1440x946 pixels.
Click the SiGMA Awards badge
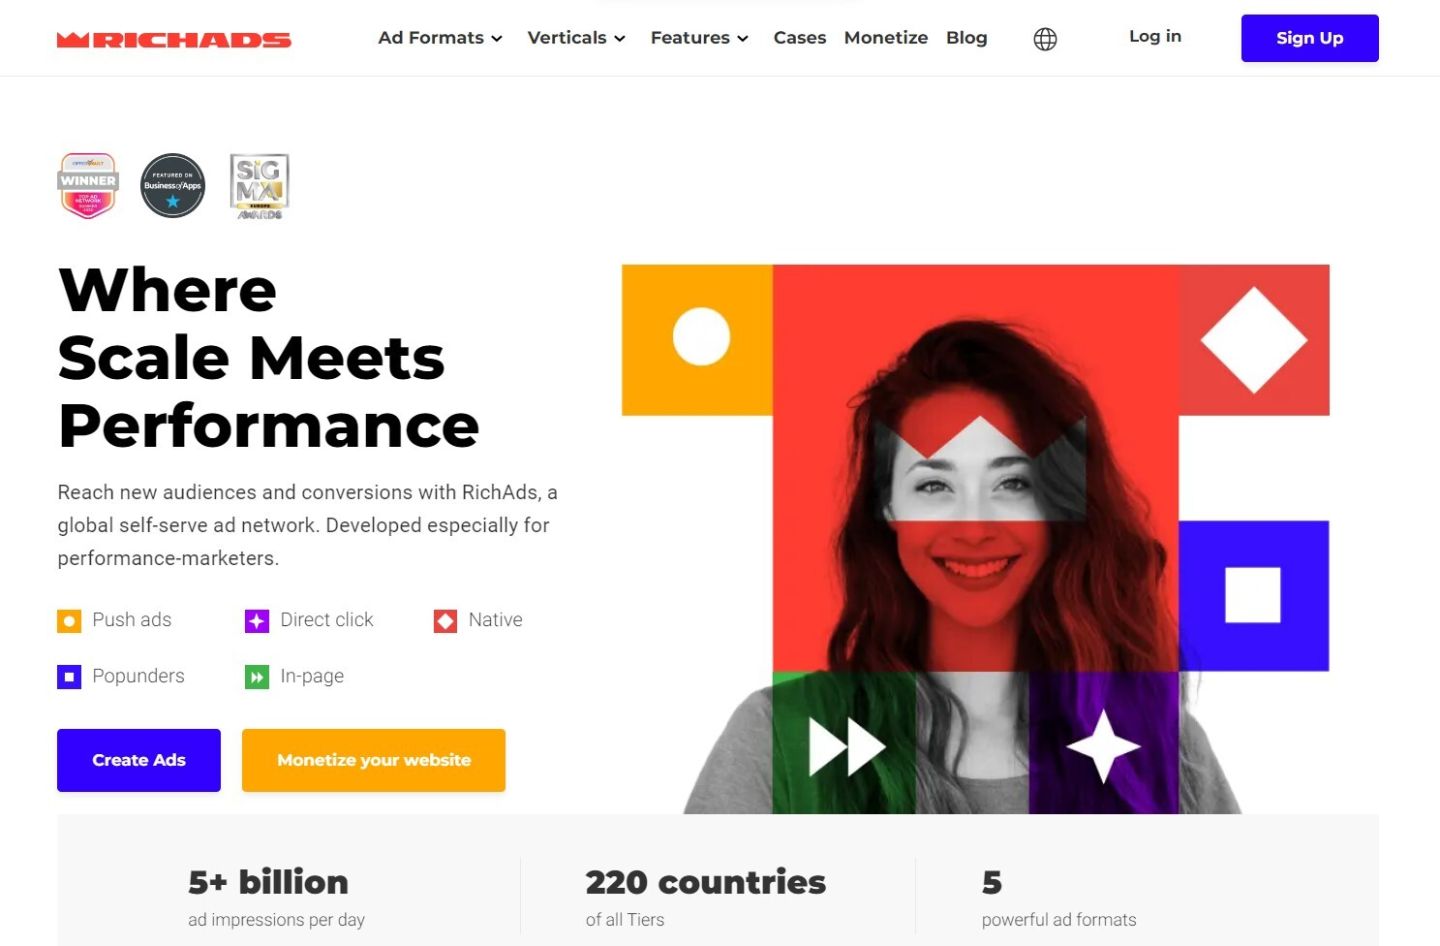[x=260, y=186]
